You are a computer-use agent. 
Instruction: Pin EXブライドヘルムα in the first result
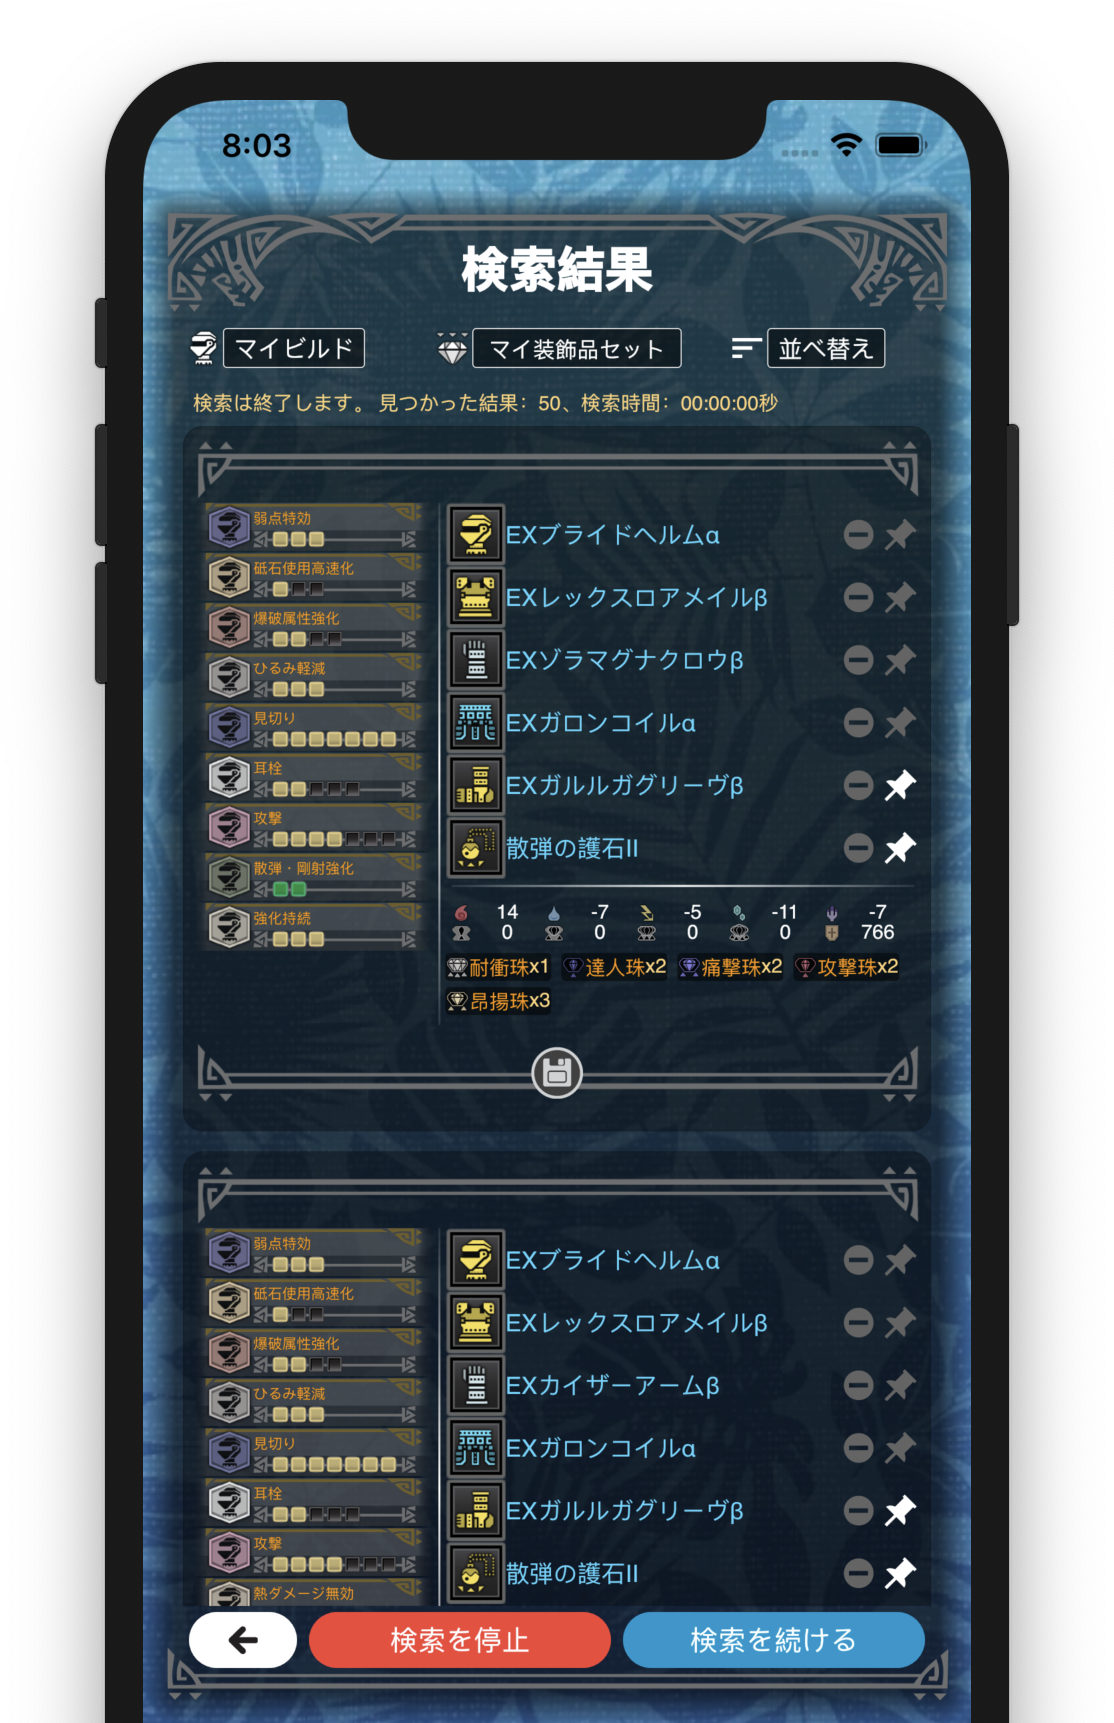(900, 534)
